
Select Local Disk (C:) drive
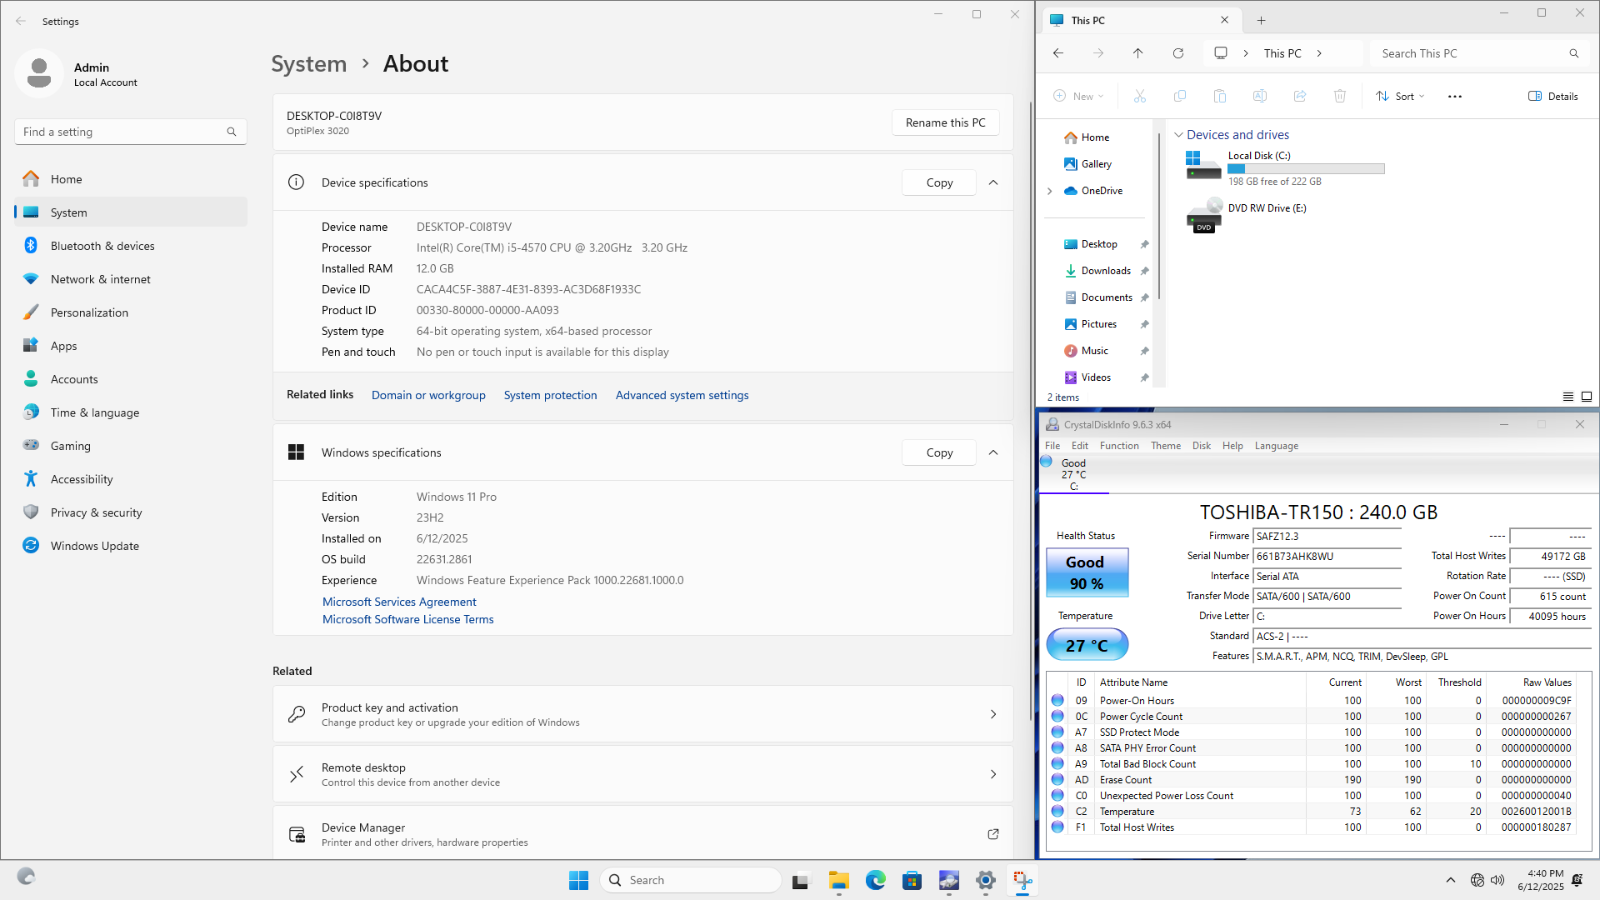click(1285, 167)
